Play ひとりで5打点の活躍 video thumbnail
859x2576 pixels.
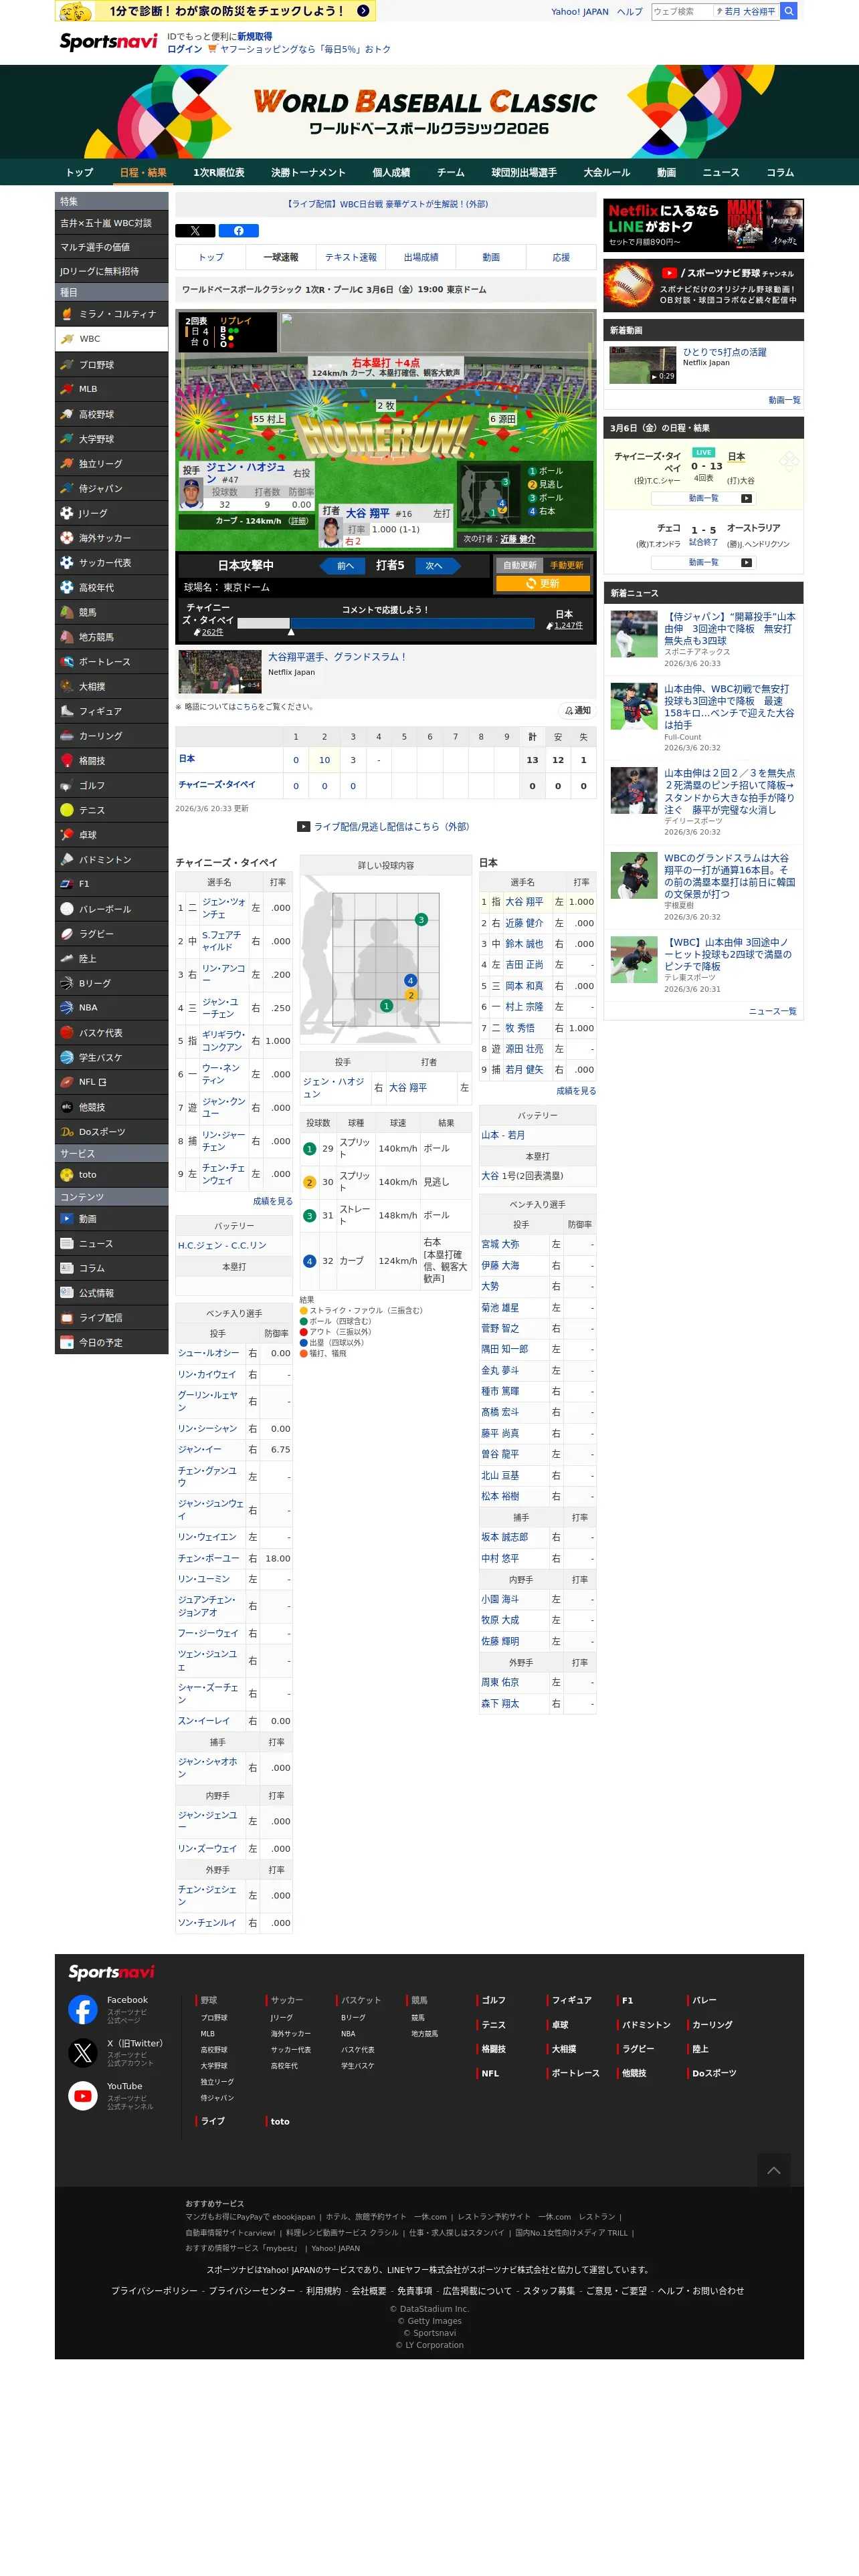click(643, 365)
